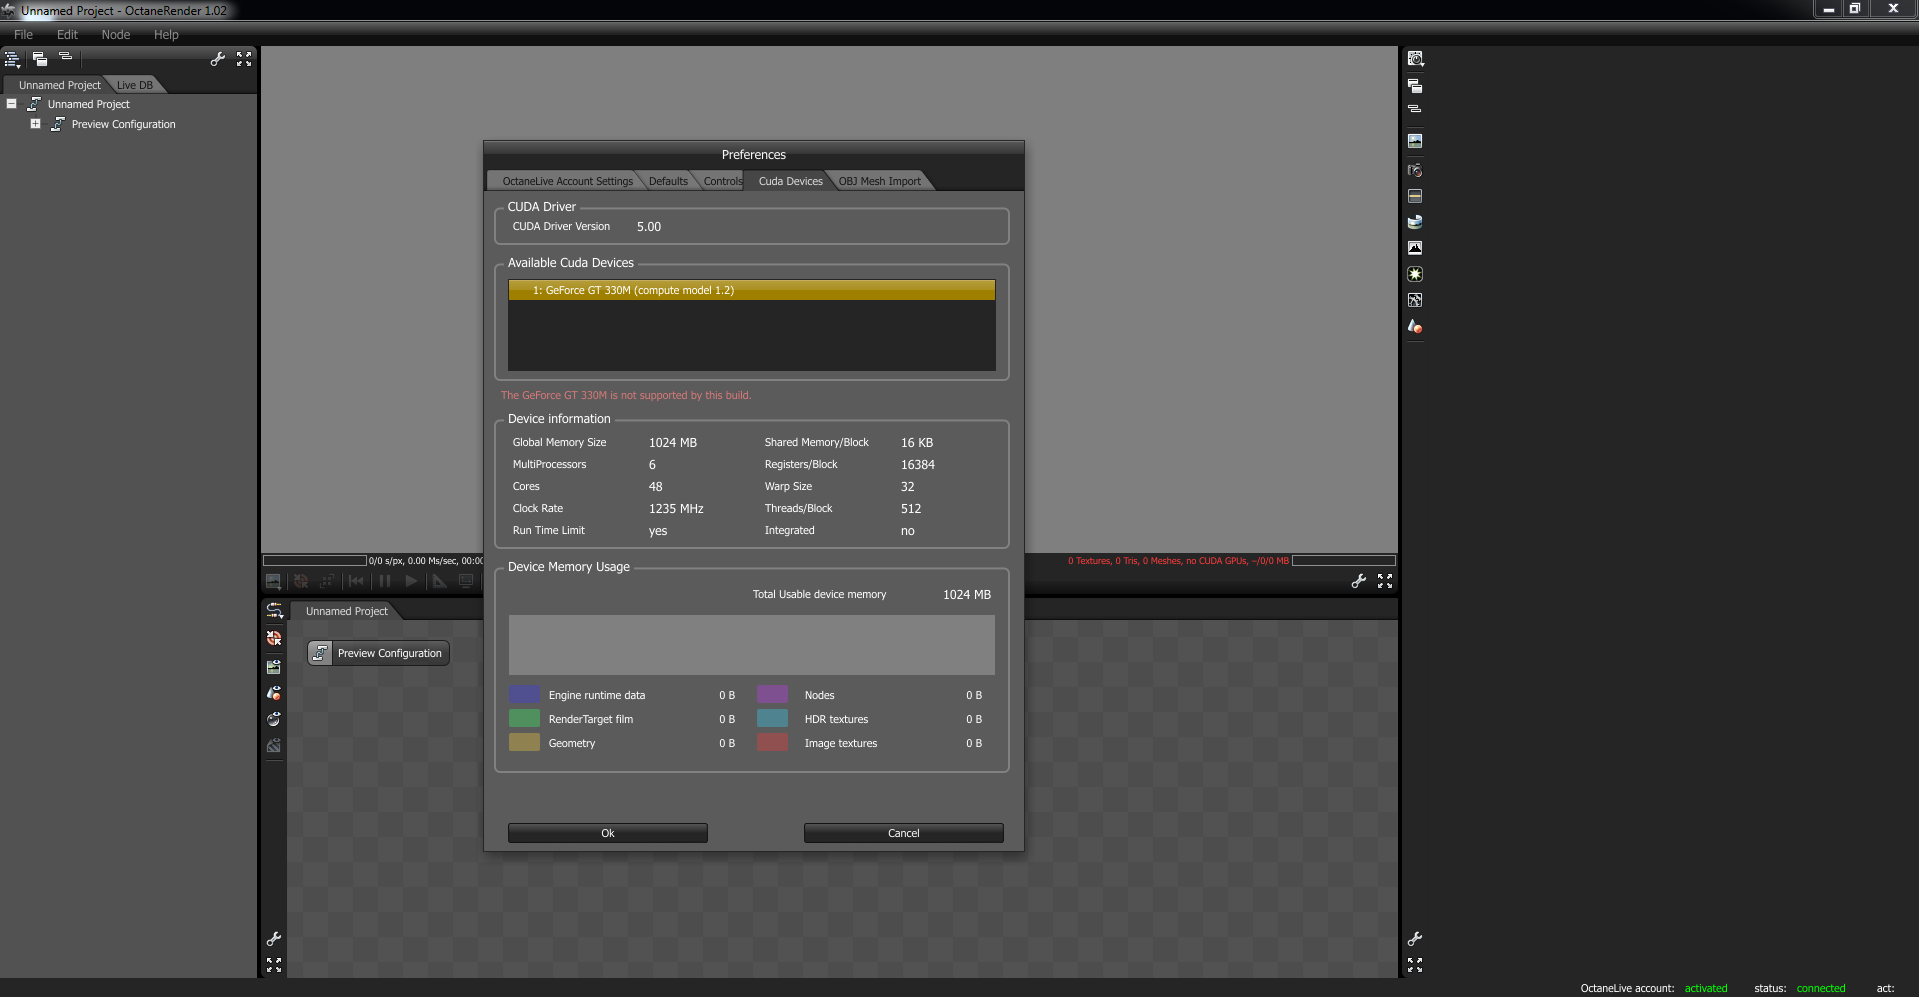Viewport: 1919px width, 997px height.
Task: Select Unnamed Project graph editor tab
Action: coord(346,611)
